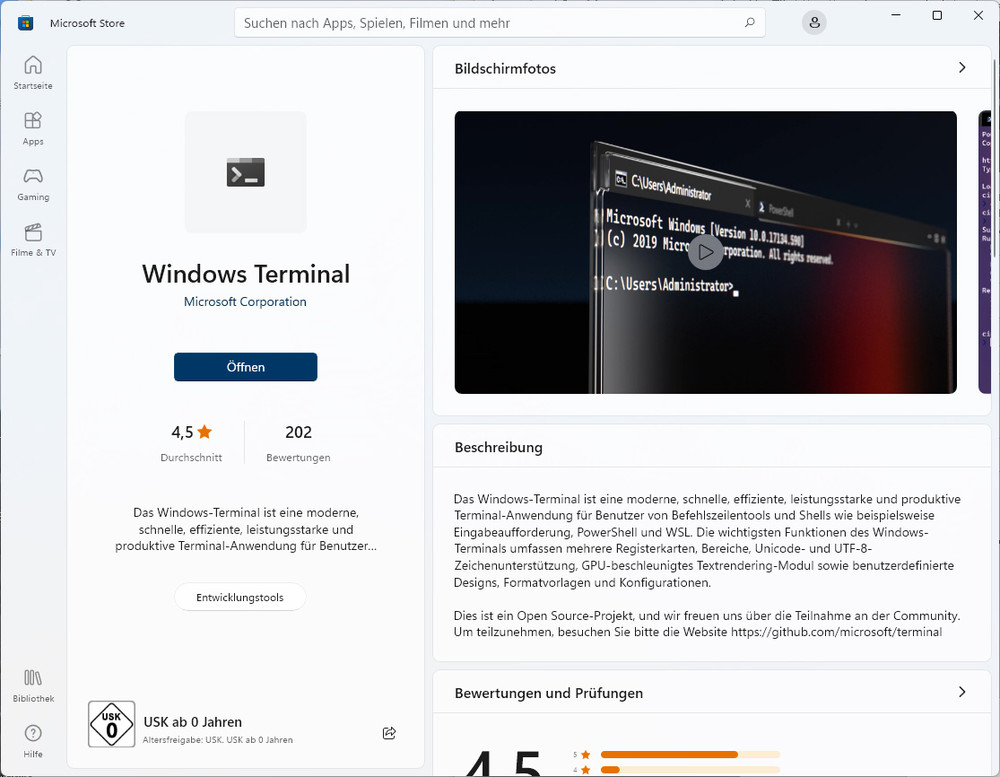Click the github.com/microsoft/terminal URL text
The width and height of the screenshot is (1000, 777).
click(836, 632)
